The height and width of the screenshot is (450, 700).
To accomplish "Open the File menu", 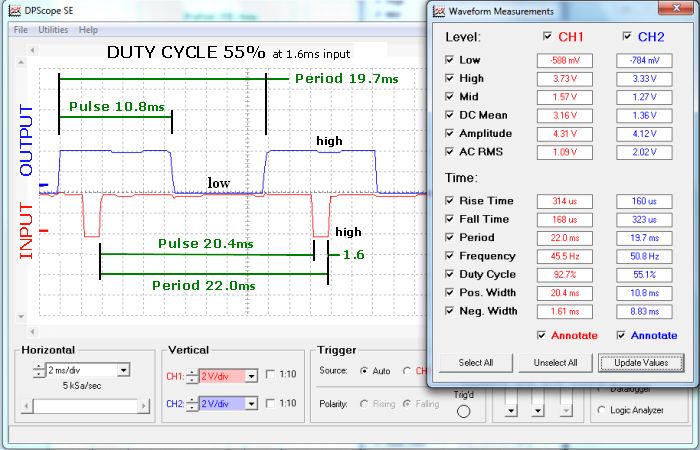I will [21, 30].
